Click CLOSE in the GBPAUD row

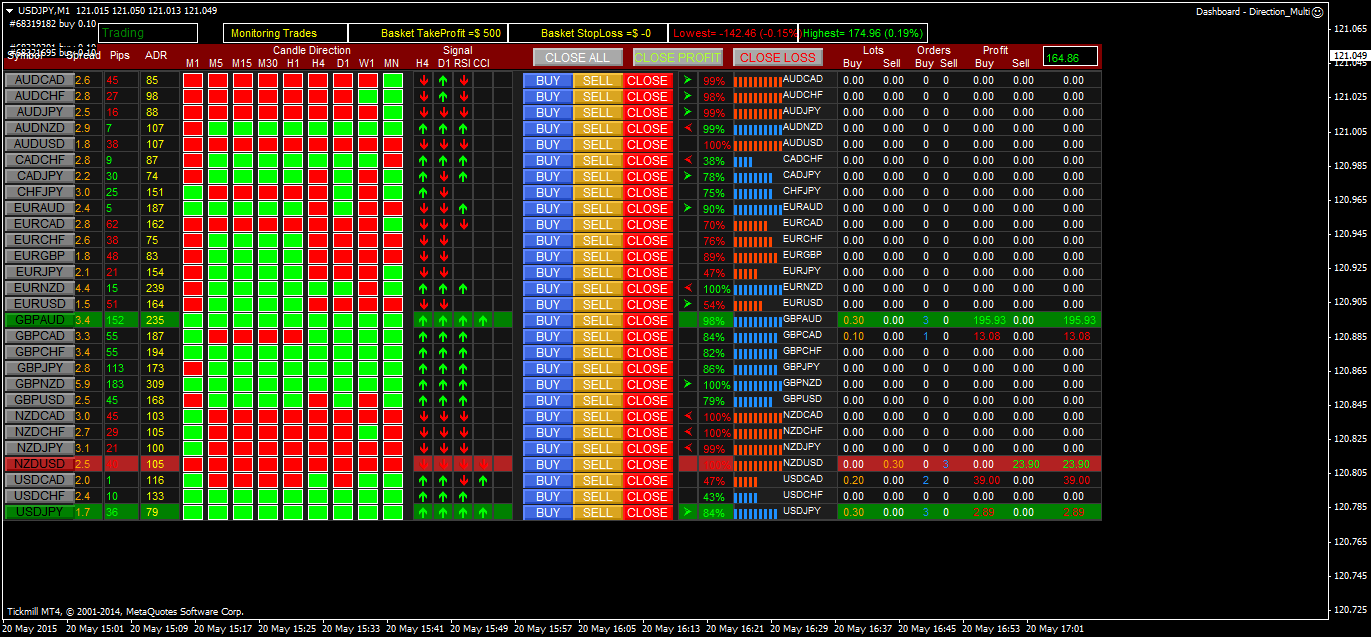click(648, 321)
